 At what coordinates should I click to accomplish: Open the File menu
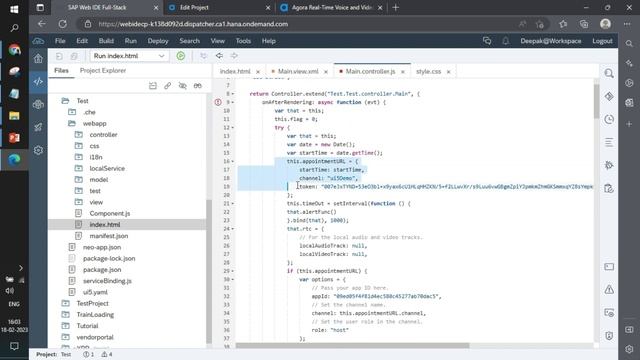(x=60, y=41)
